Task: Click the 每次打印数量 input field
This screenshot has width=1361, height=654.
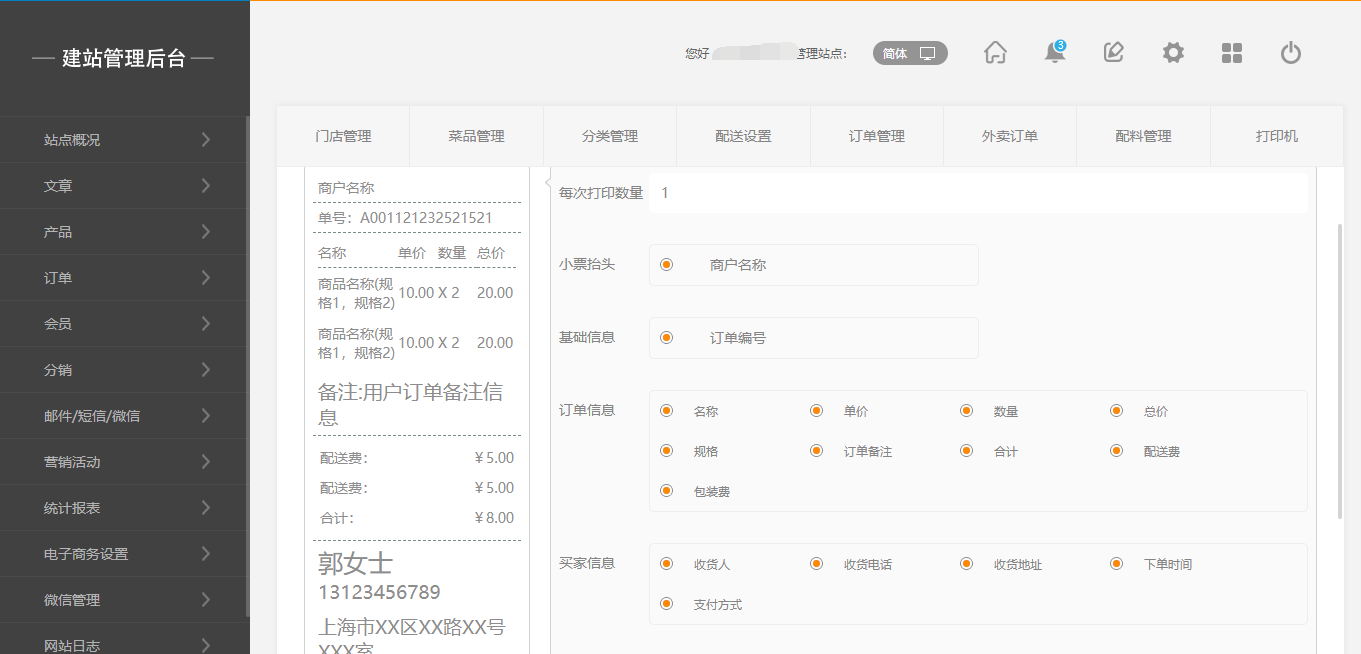Action: (x=978, y=193)
